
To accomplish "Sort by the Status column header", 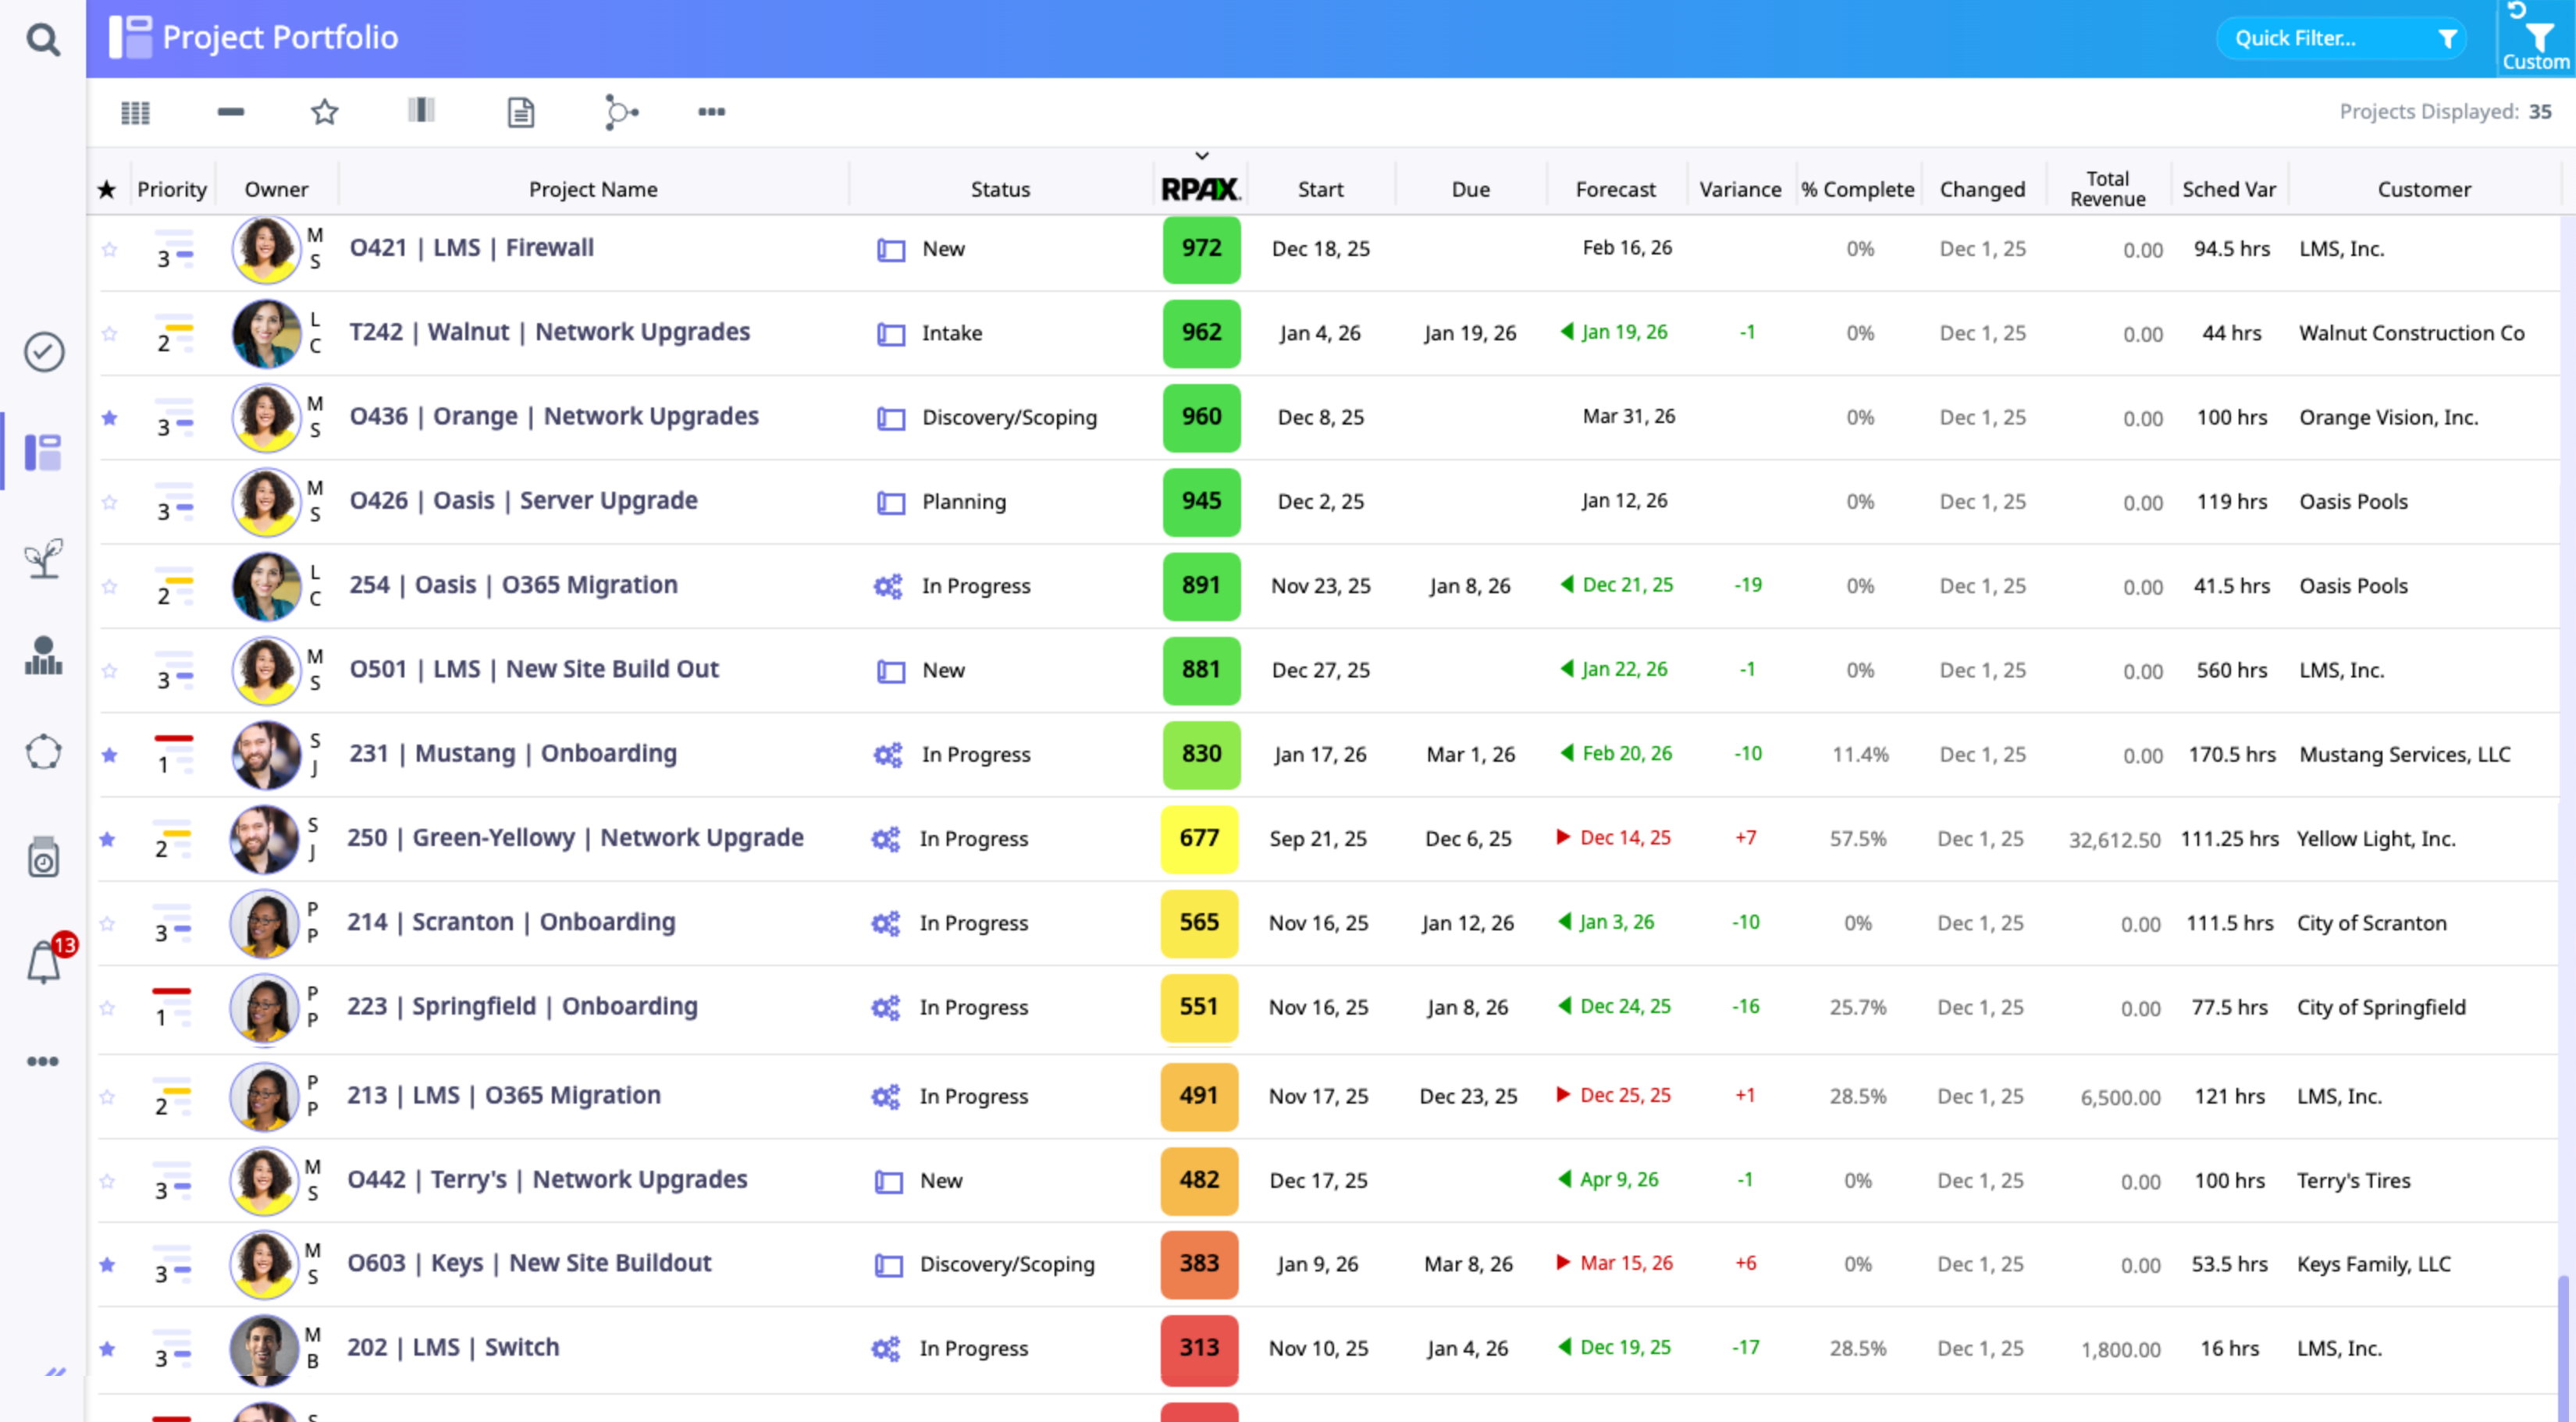I will 1000,189.
